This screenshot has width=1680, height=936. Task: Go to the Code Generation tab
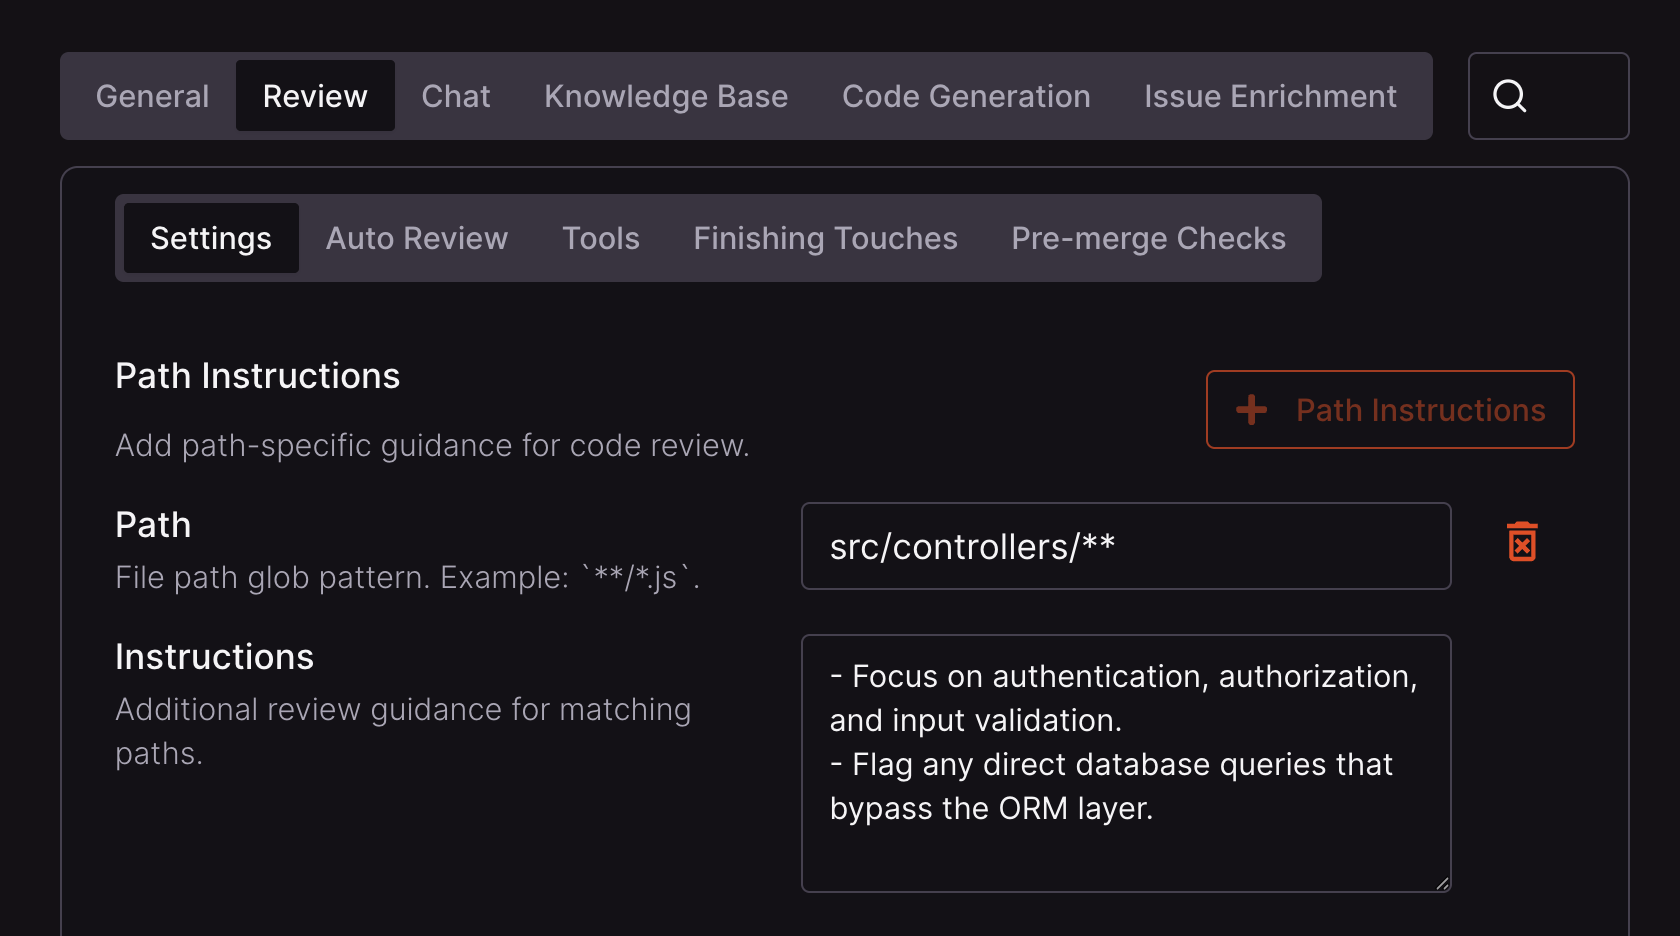coord(966,96)
